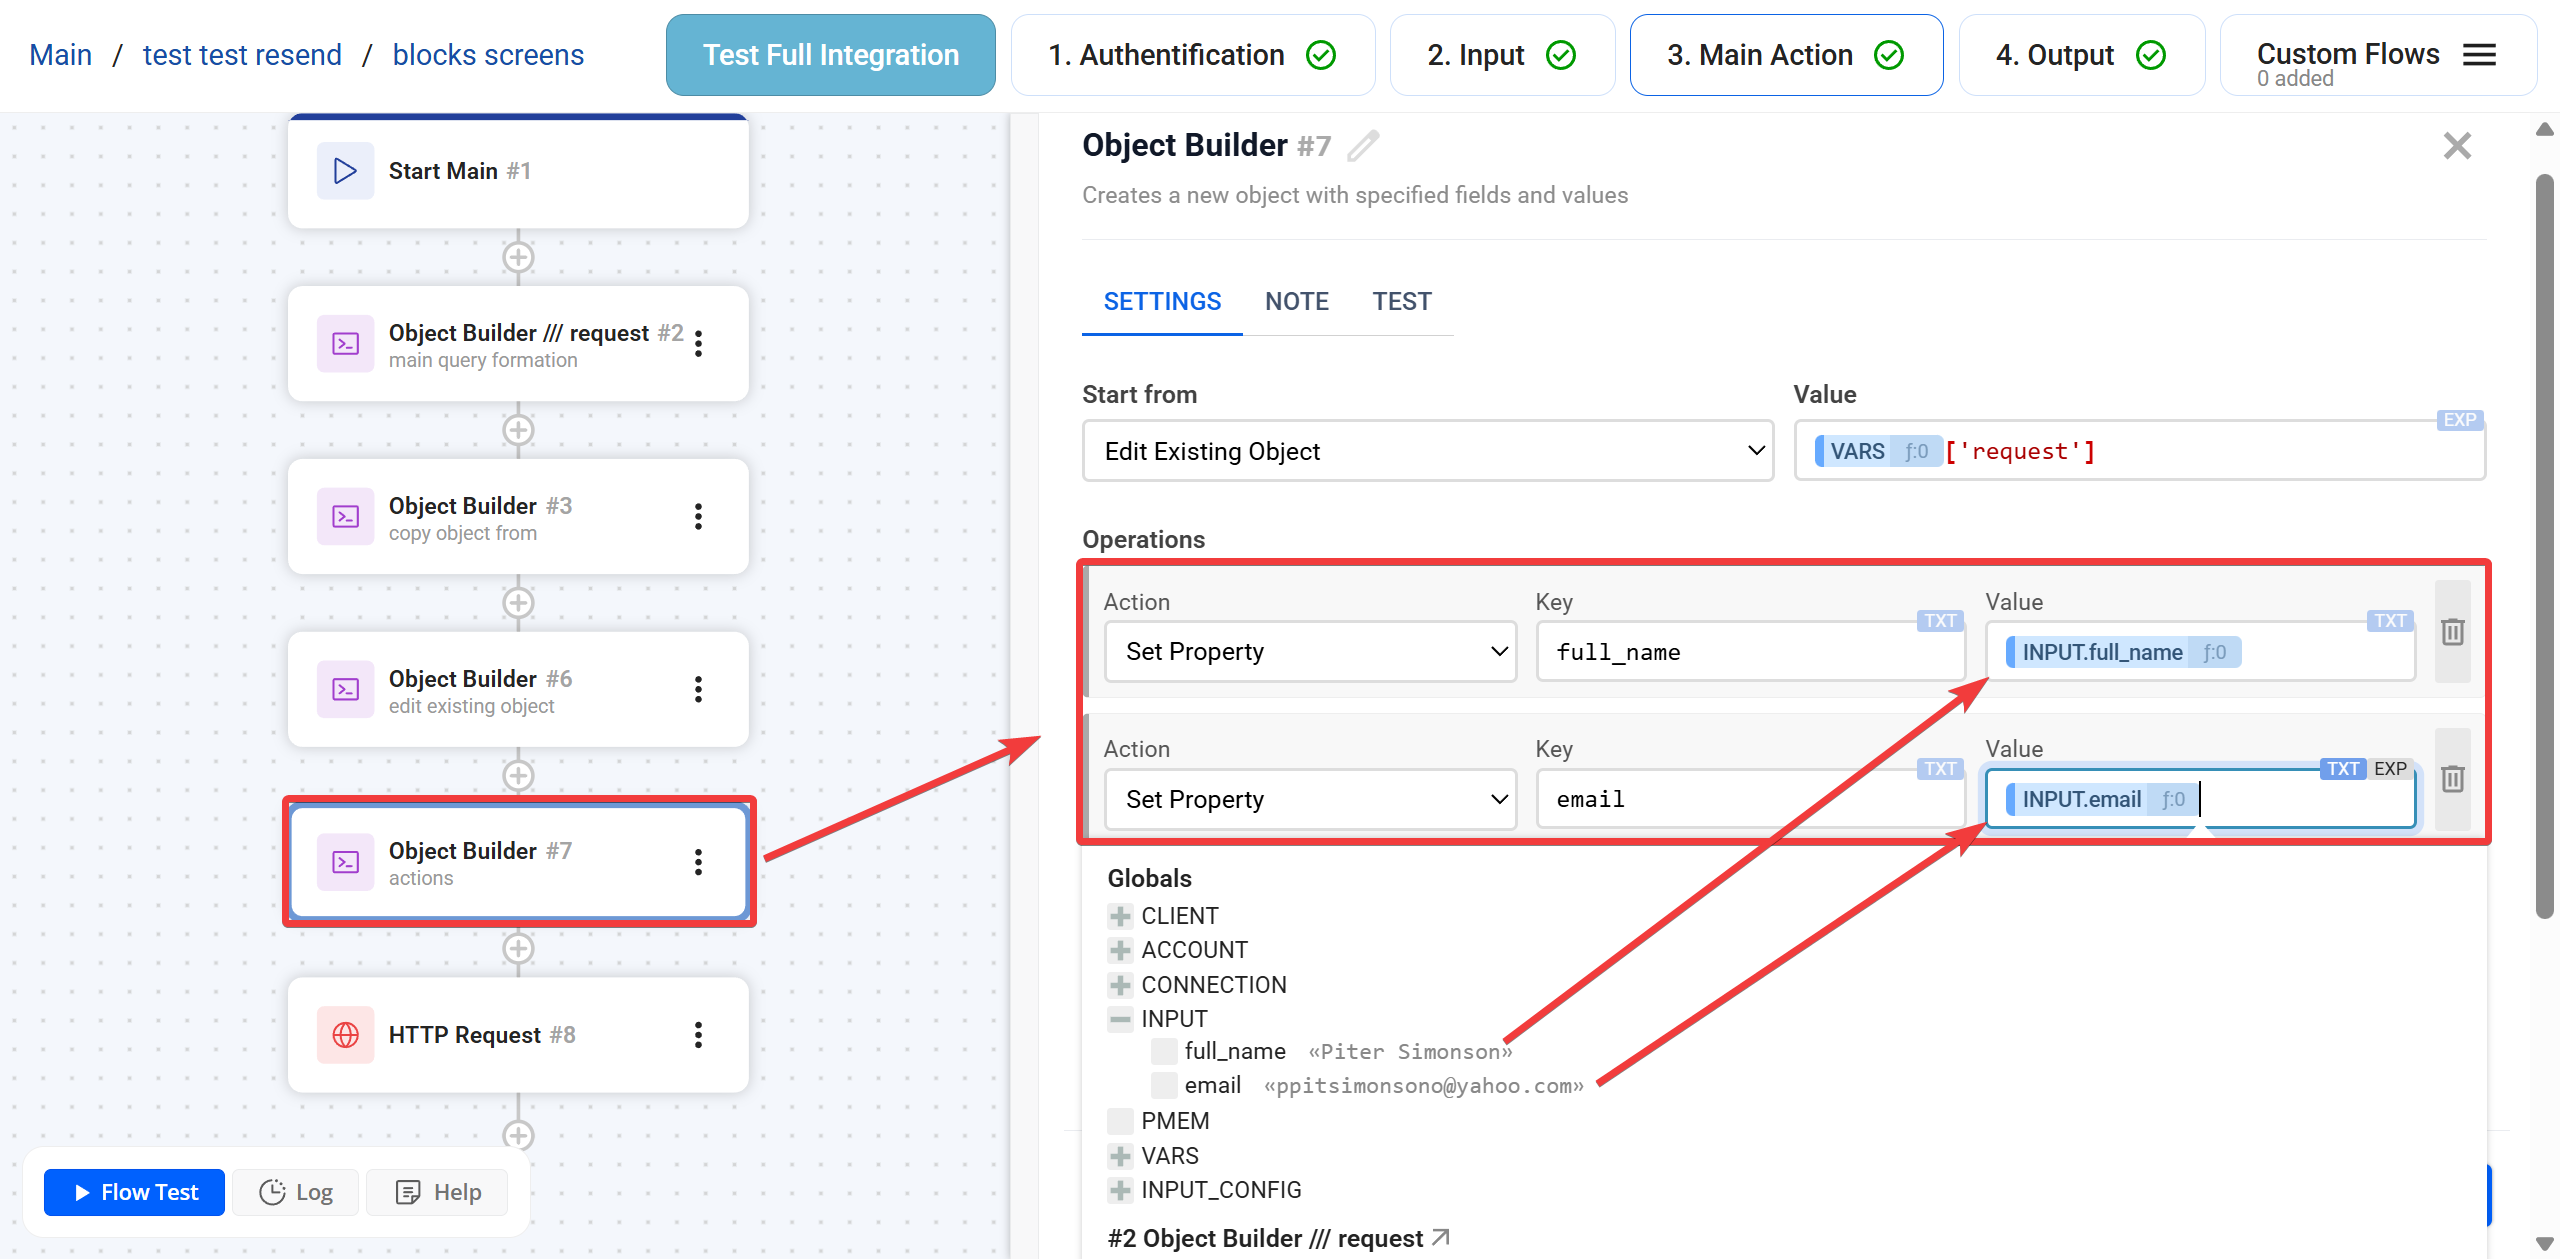Image resolution: width=2560 pixels, height=1259 pixels.
Task: Toggle EXP mode on email value field
Action: point(2390,769)
